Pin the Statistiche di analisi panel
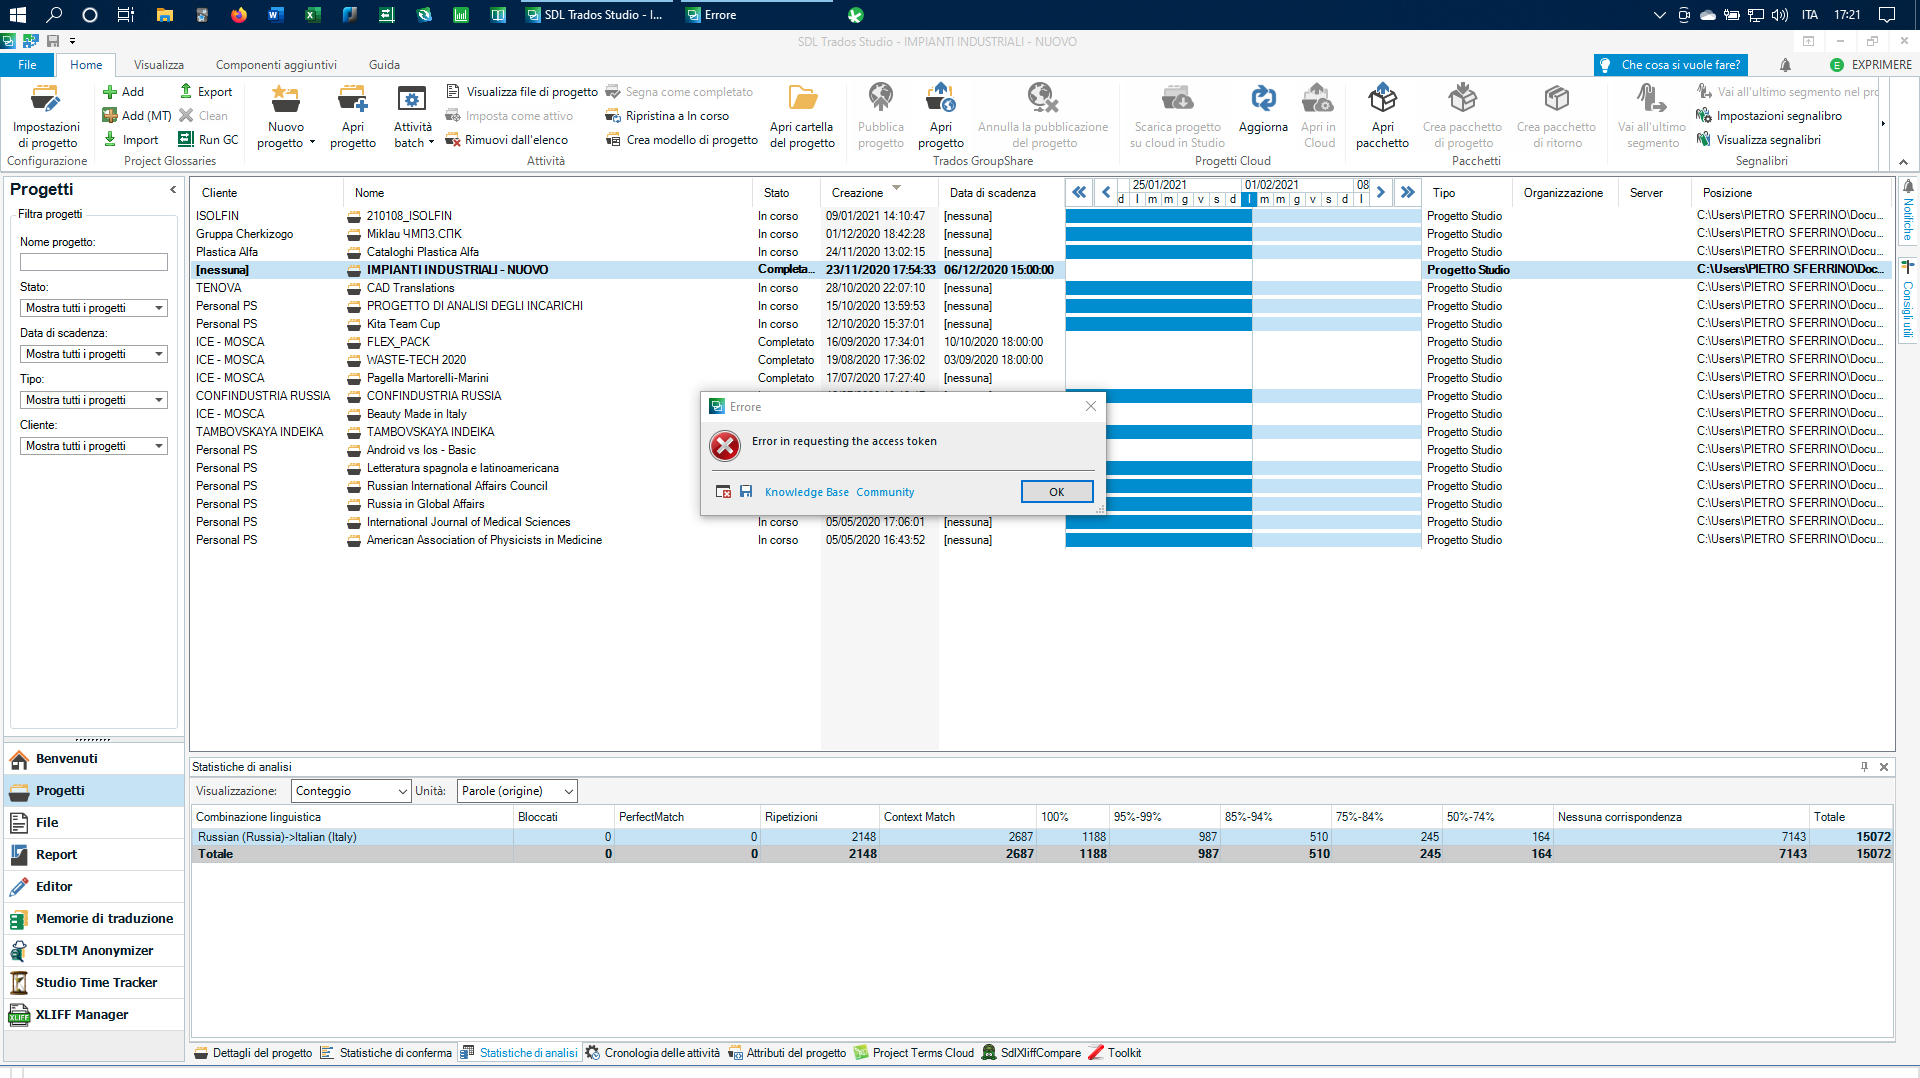This screenshot has width=1920, height=1078. tap(1864, 767)
